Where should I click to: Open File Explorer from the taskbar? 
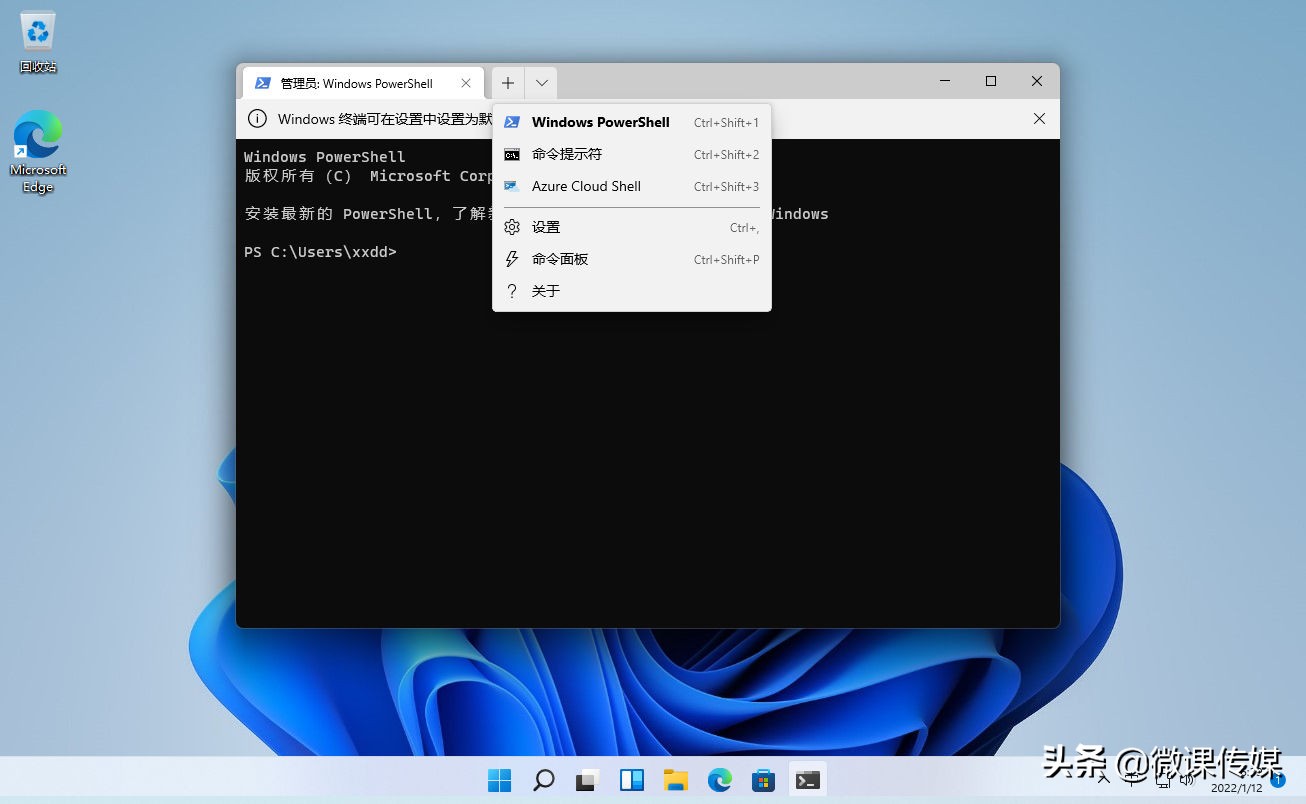pos(676,780)
